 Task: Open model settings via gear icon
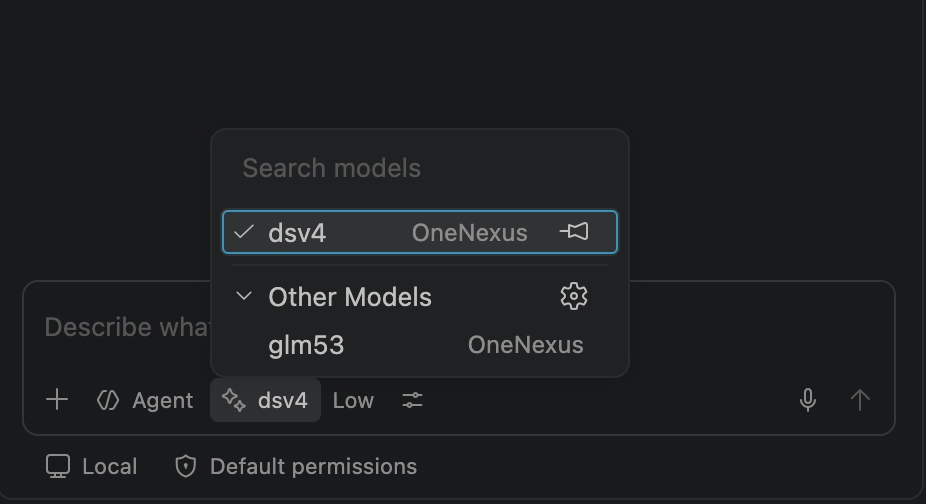coord(573,296)
